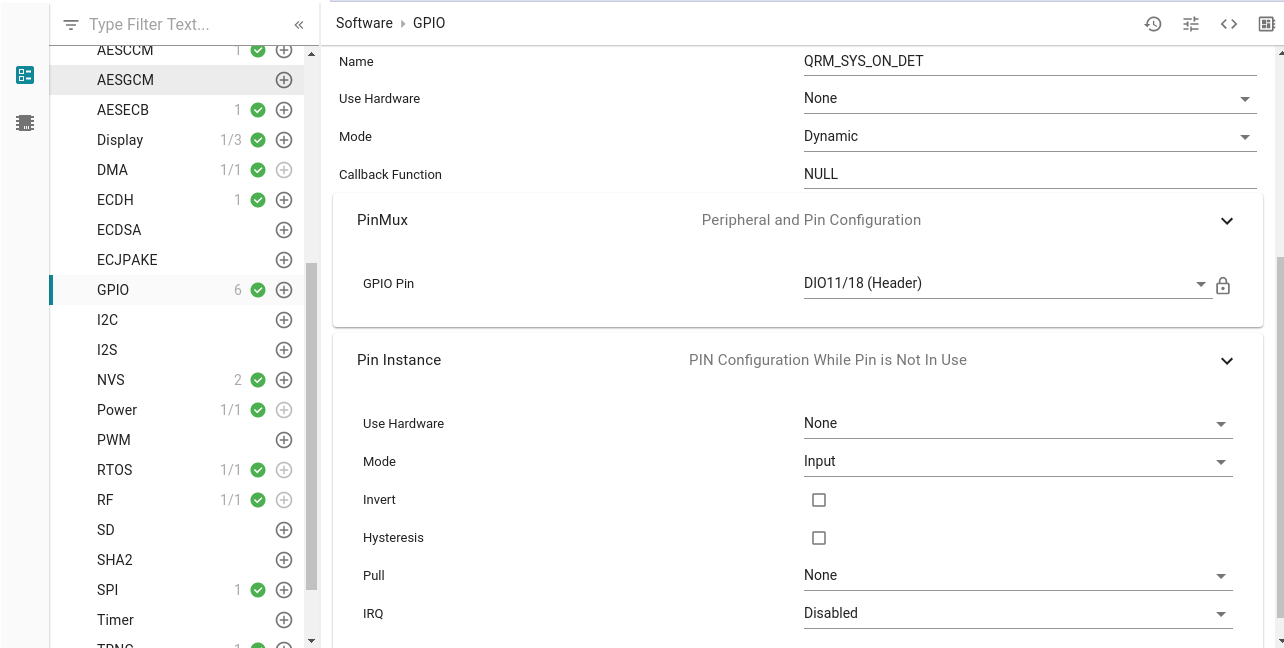Open the GPIO Pin dropdown
Screen dimensions: 1284x648
(1005, 284)
